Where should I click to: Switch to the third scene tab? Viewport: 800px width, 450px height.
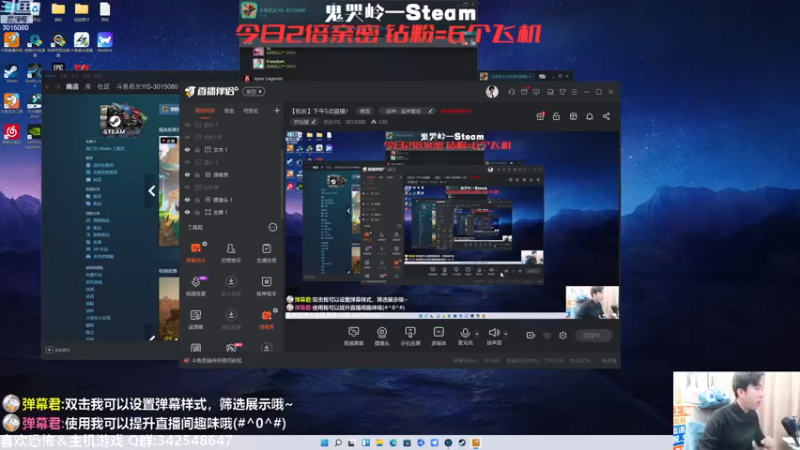251,111
